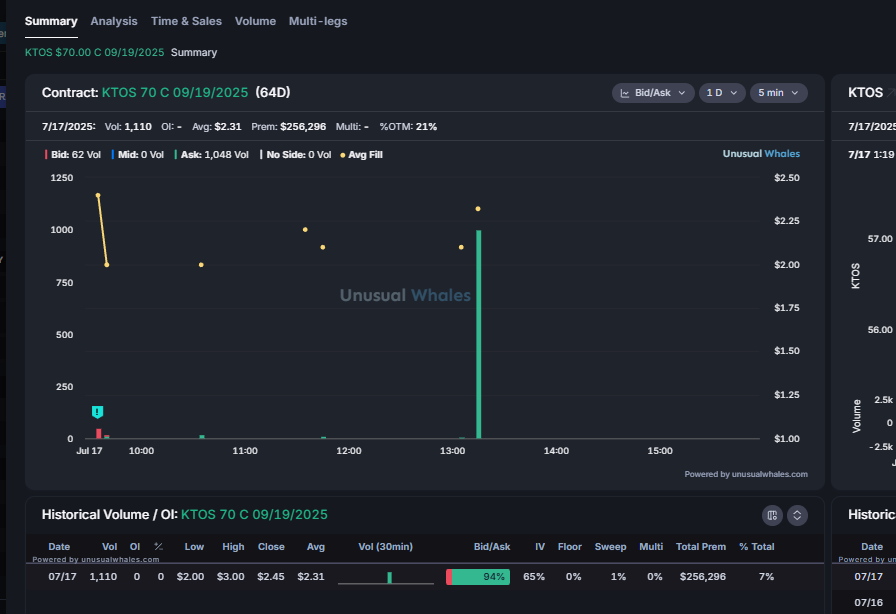
Task: Click Historical Volume KTOS 70 C 09/19/2025 link
Action: (254, 515)
